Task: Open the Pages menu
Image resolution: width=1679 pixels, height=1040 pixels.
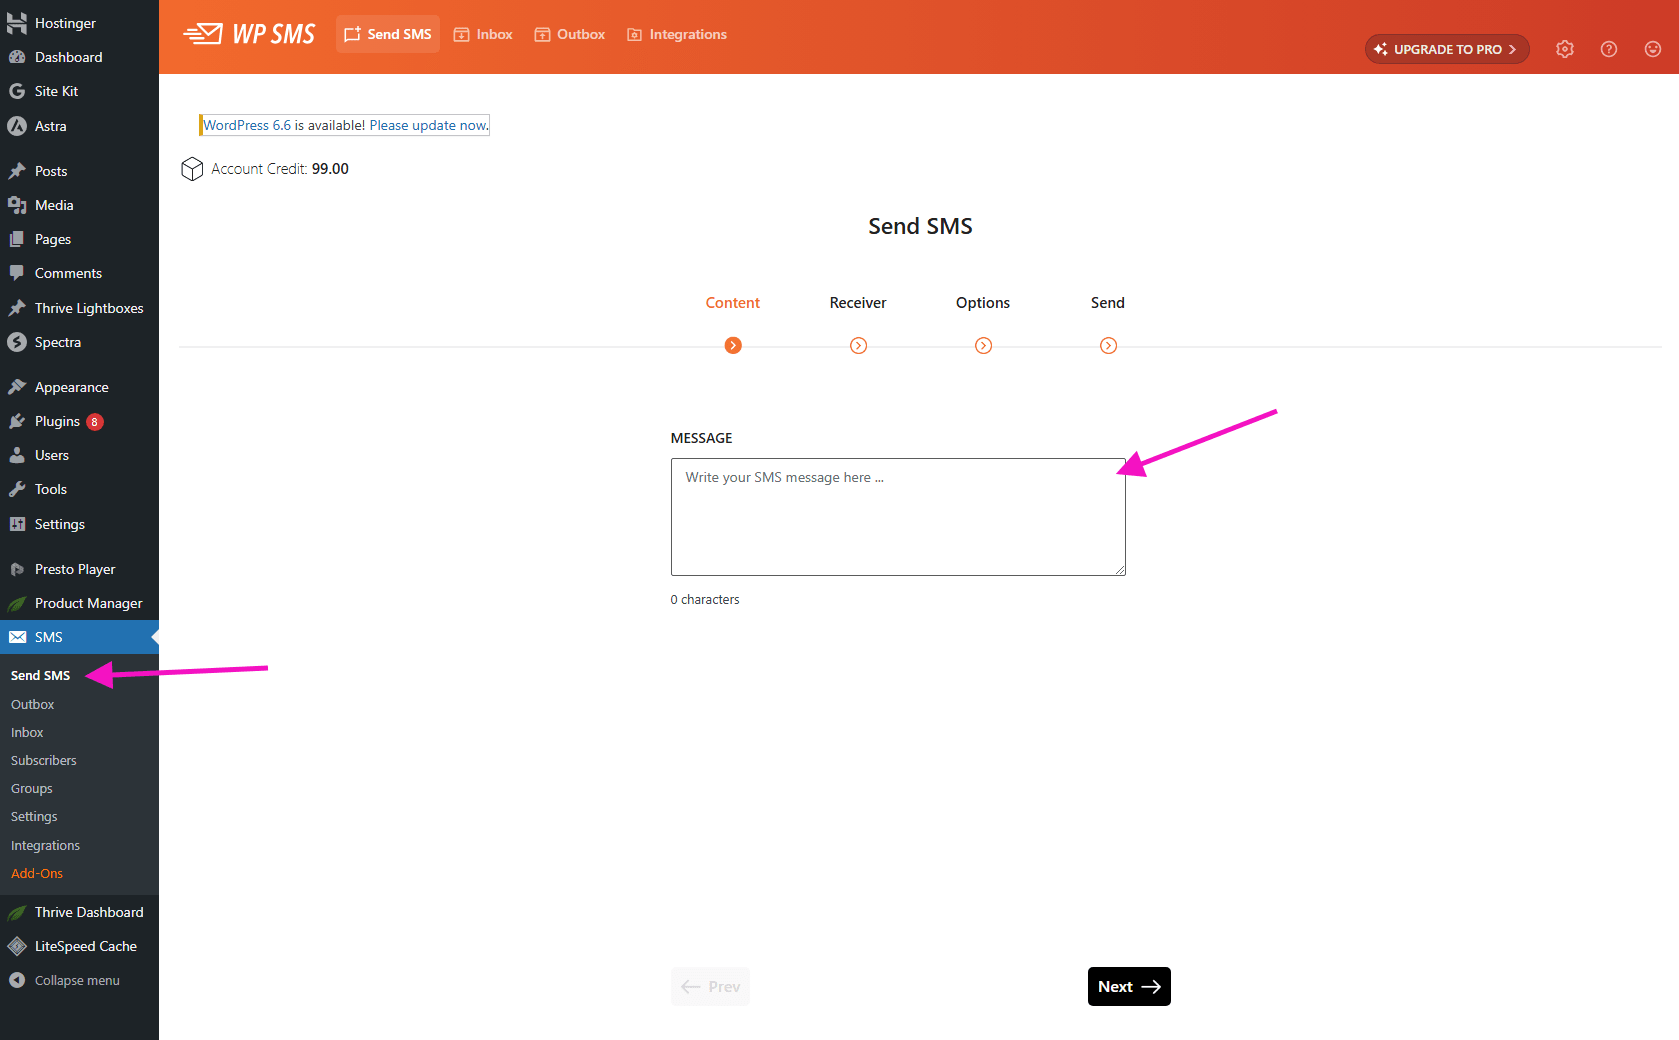Action: (x=79, y=239)
